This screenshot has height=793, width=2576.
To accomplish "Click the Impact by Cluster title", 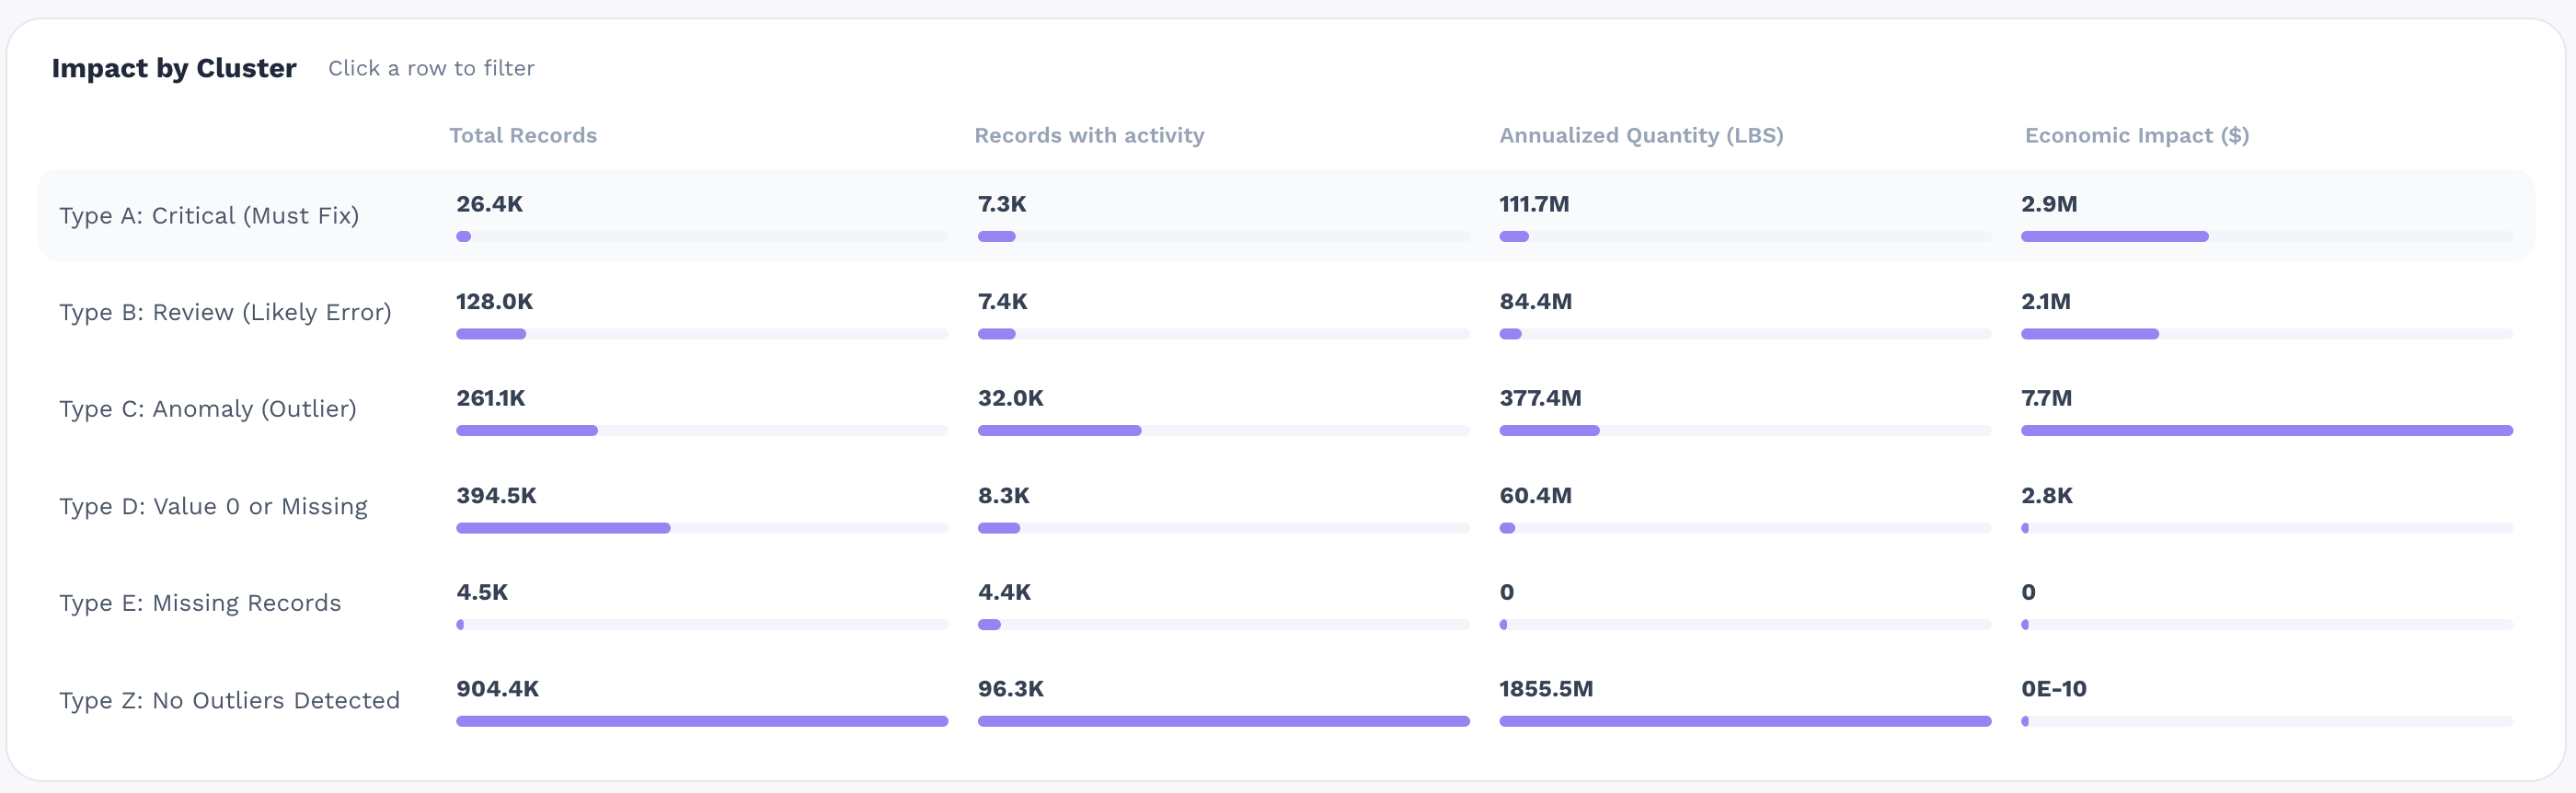I will 174,68.
